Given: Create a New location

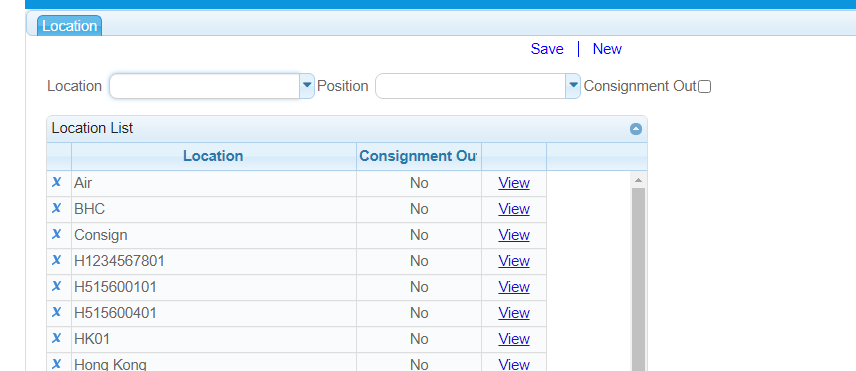Looking at the screenshot, I should coord(607,49).
